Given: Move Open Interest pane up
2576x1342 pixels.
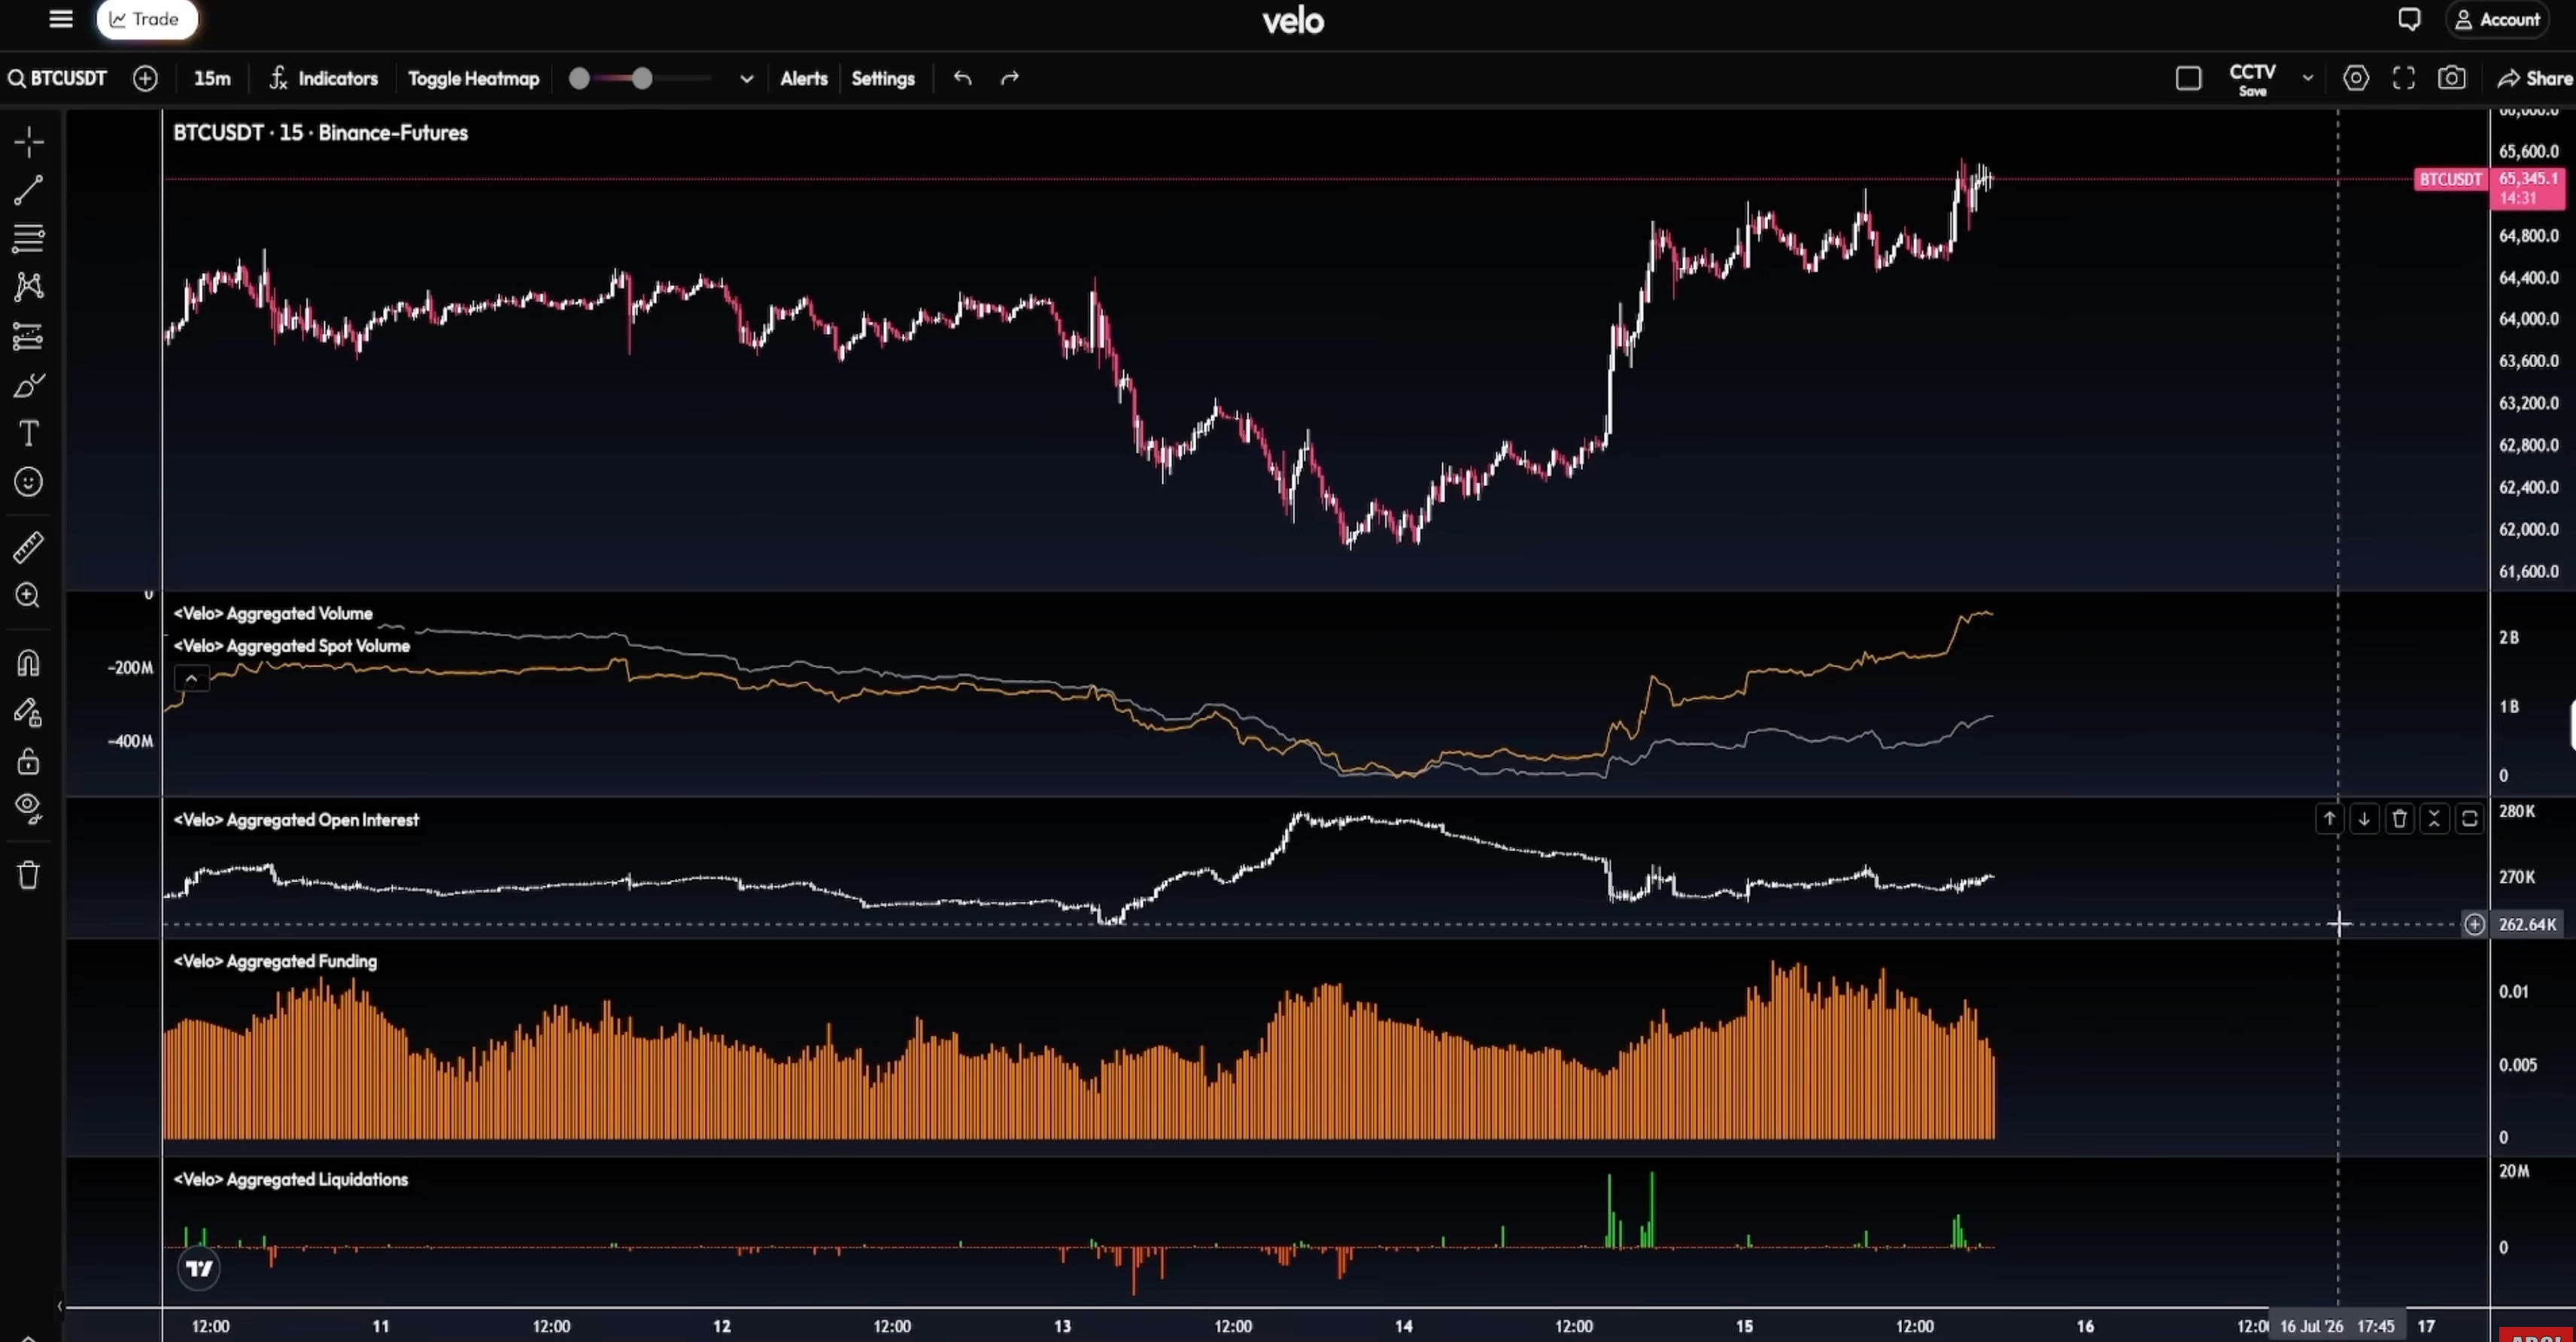Looking at the screenshot, I should point(2329,819).
